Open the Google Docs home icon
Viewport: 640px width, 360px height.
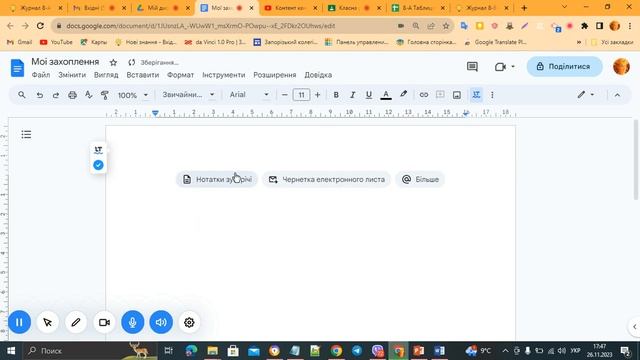coord(17,68)
